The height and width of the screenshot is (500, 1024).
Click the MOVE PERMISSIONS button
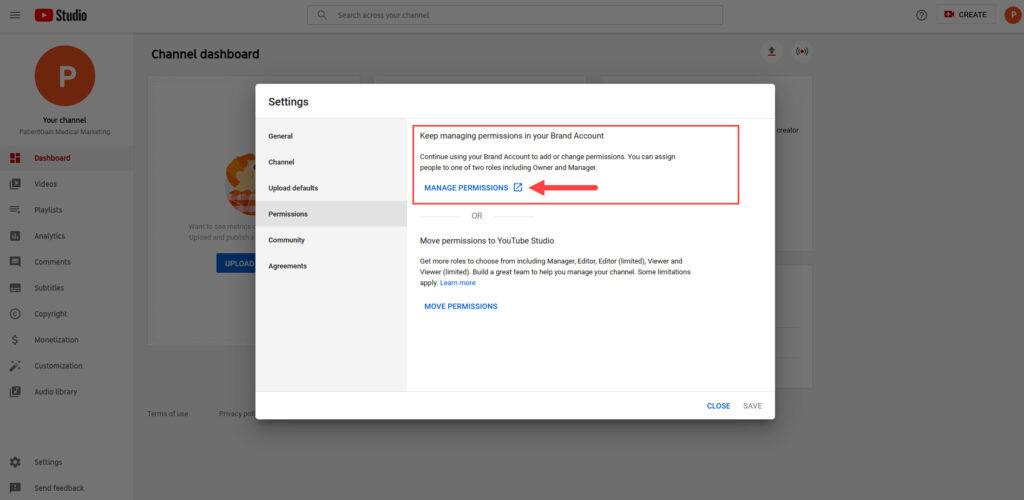(461, 306)
